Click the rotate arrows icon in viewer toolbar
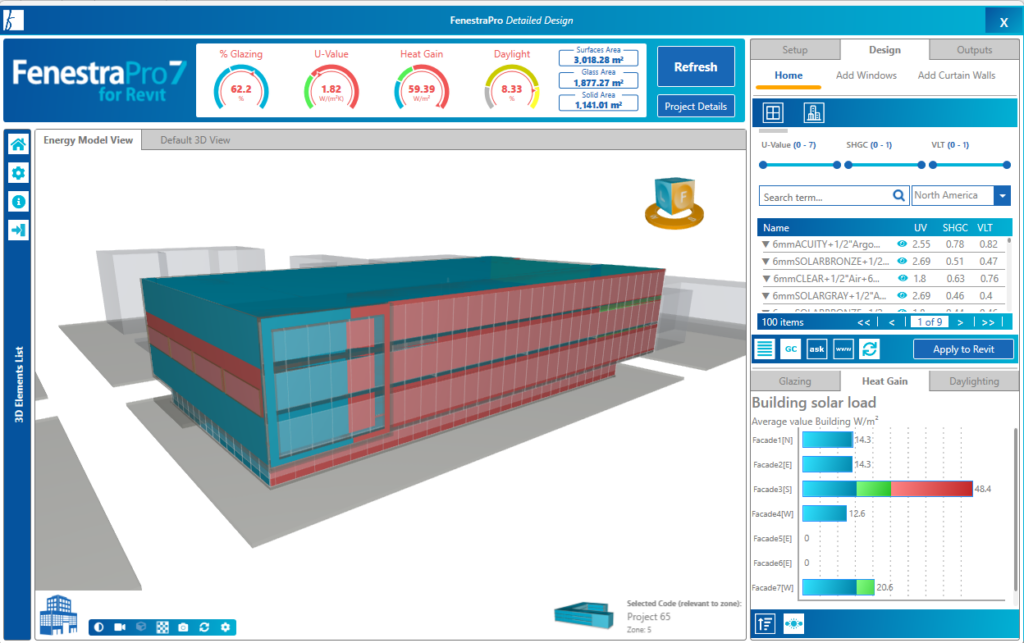 [204, 627]
